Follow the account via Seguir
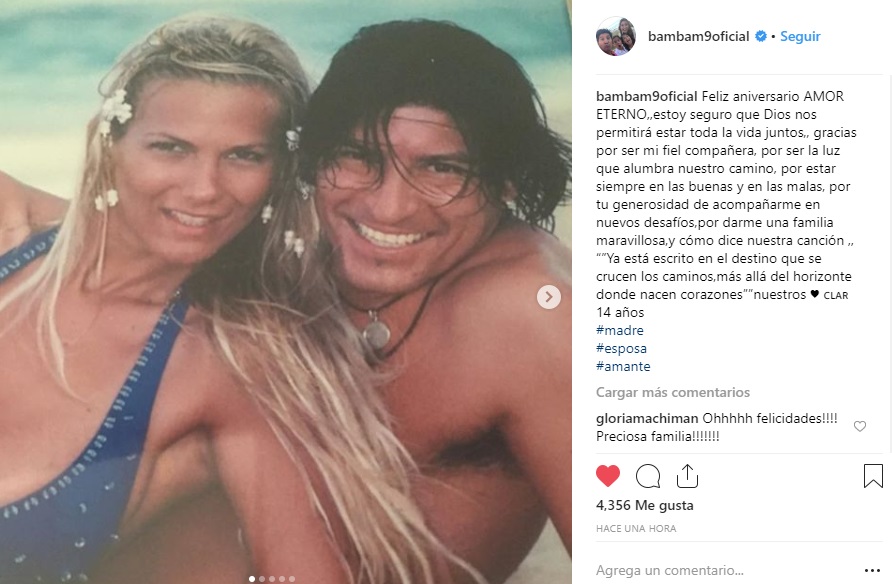Screen dimensions: 892x584 coord(800,36)
